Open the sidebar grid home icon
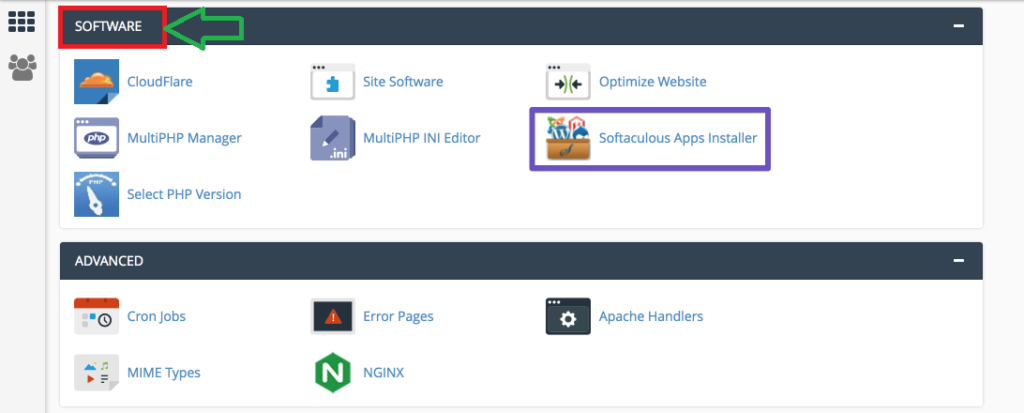Screen dimensions: 1024x413 click(x=22, y=22)
